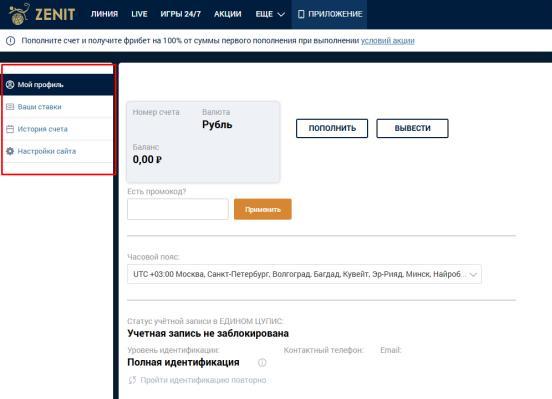Open ИГРЫ 24/7 section

(180, 14)
